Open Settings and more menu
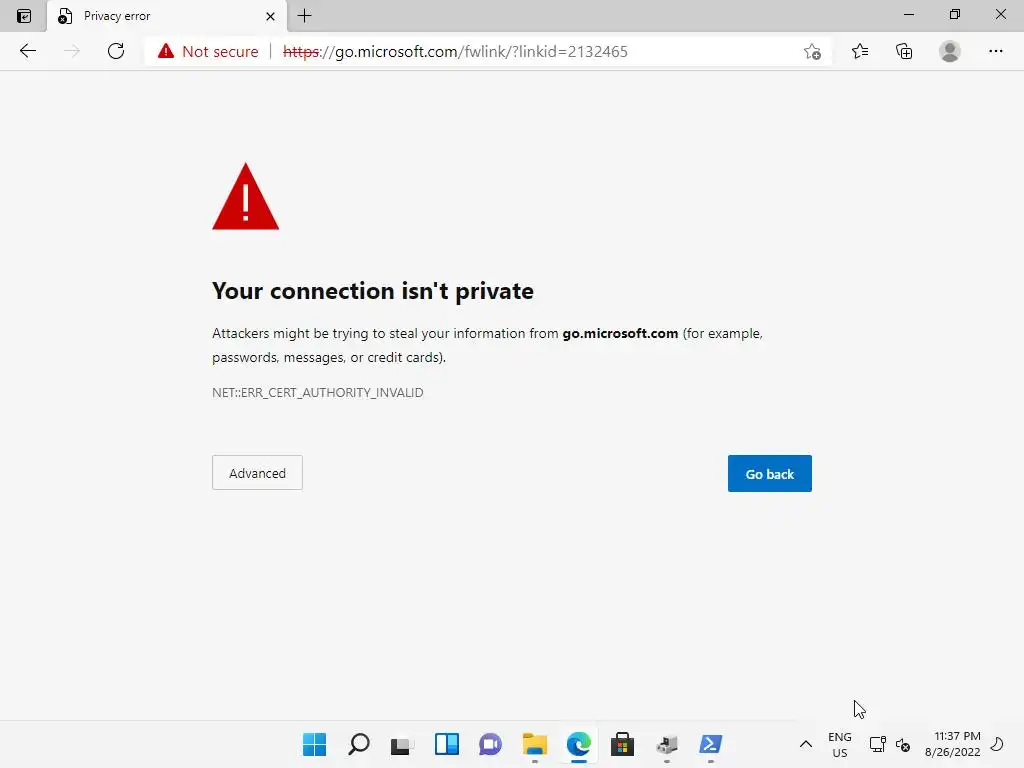The height and width of the screenshot is (768, 1024). click(995, 51)
